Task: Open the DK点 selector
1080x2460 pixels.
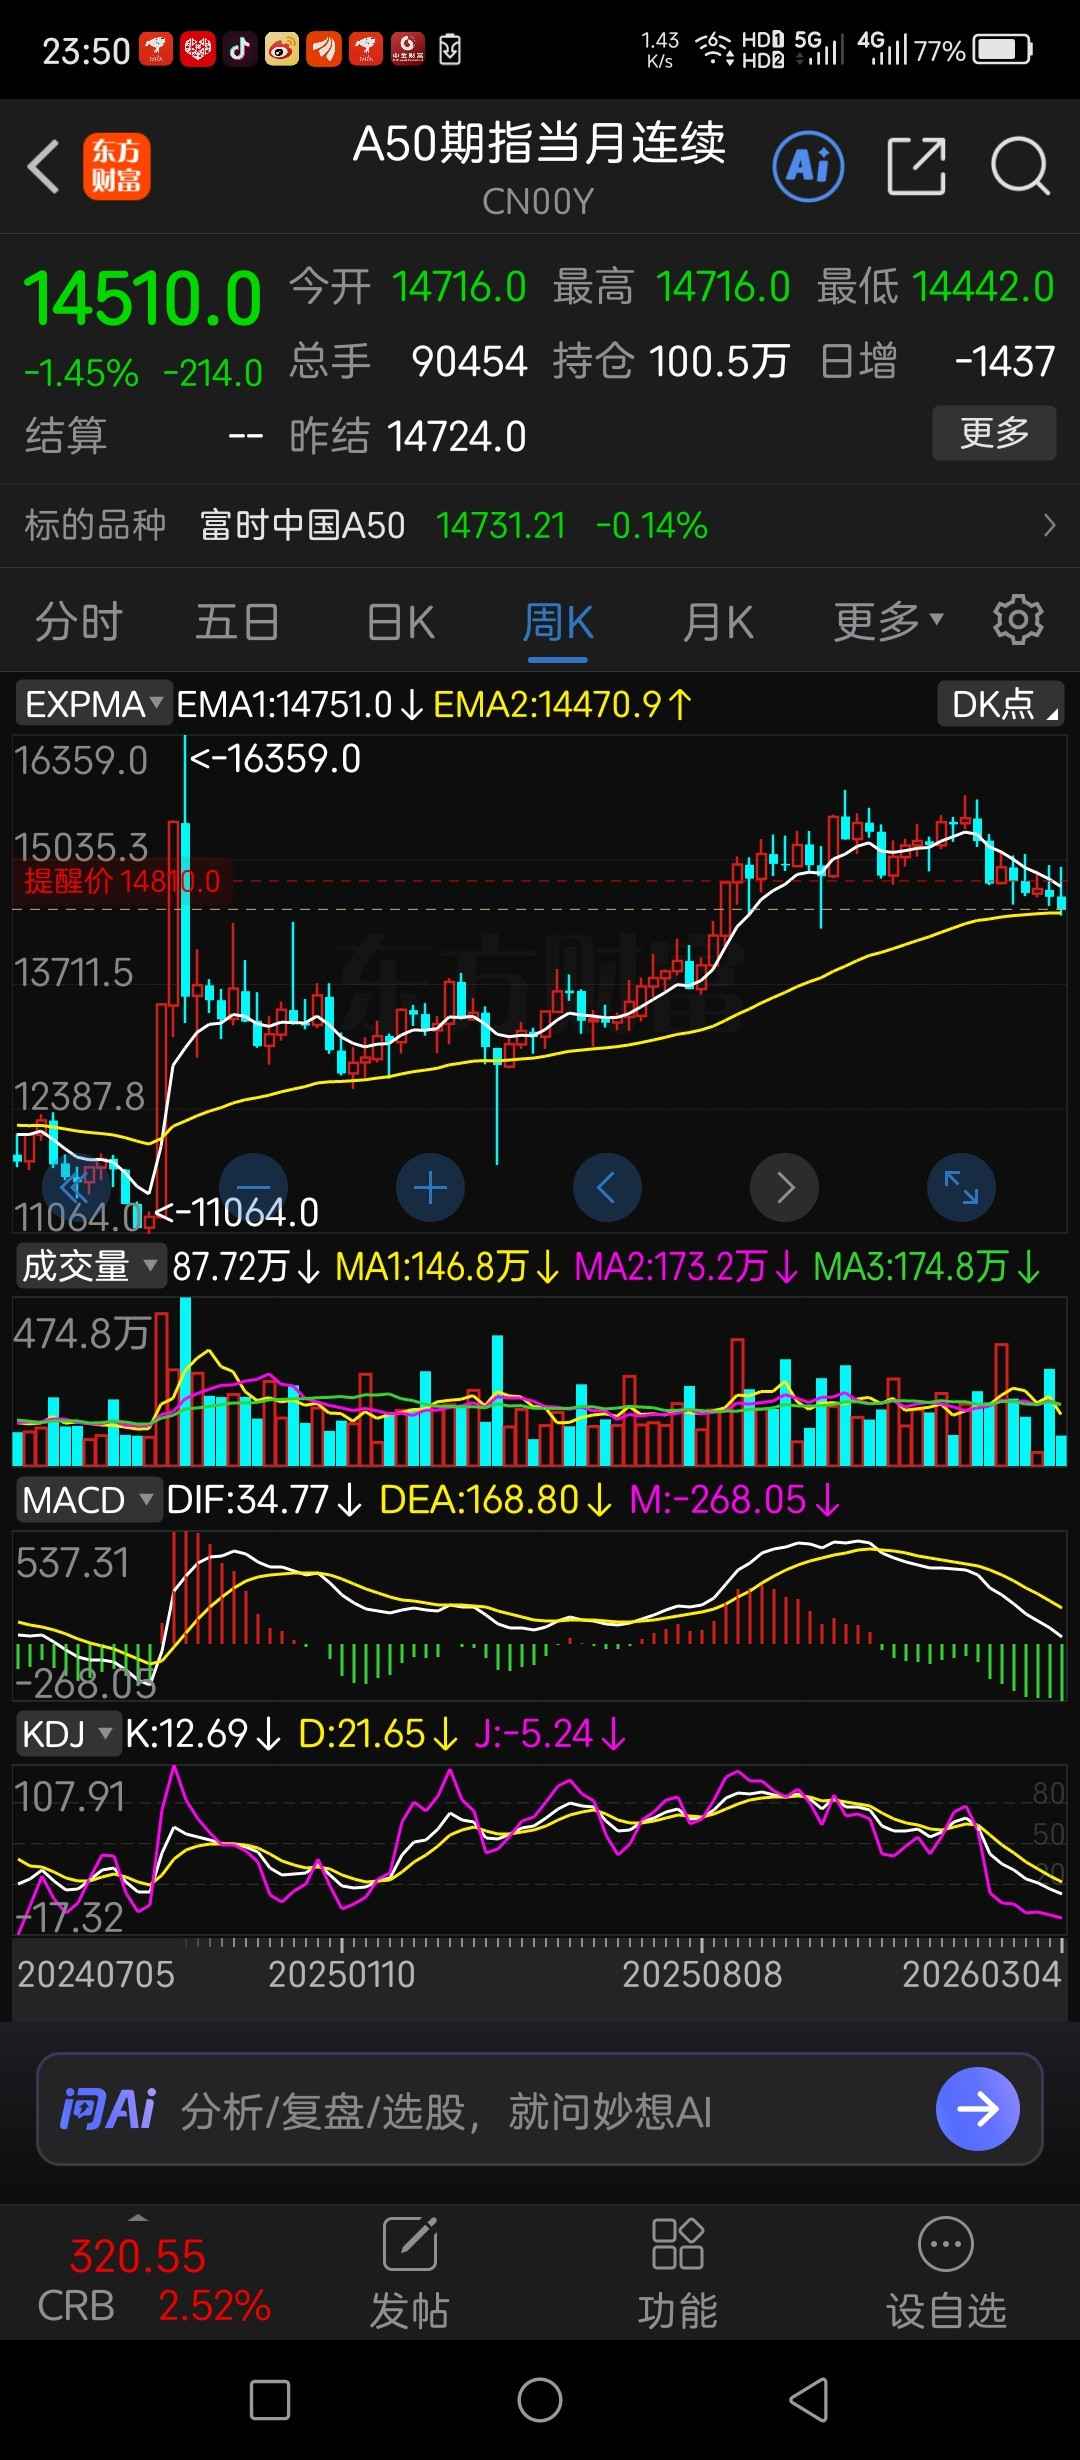Action: (1001, 704)
